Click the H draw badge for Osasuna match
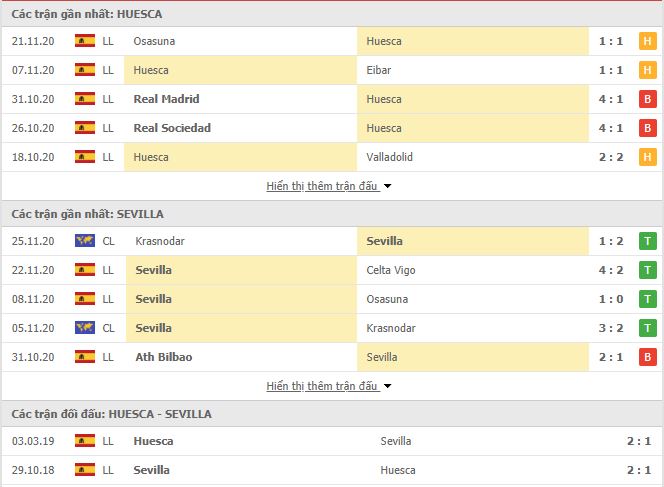Screen dimensions: 664x487 (x=647, y=41)
